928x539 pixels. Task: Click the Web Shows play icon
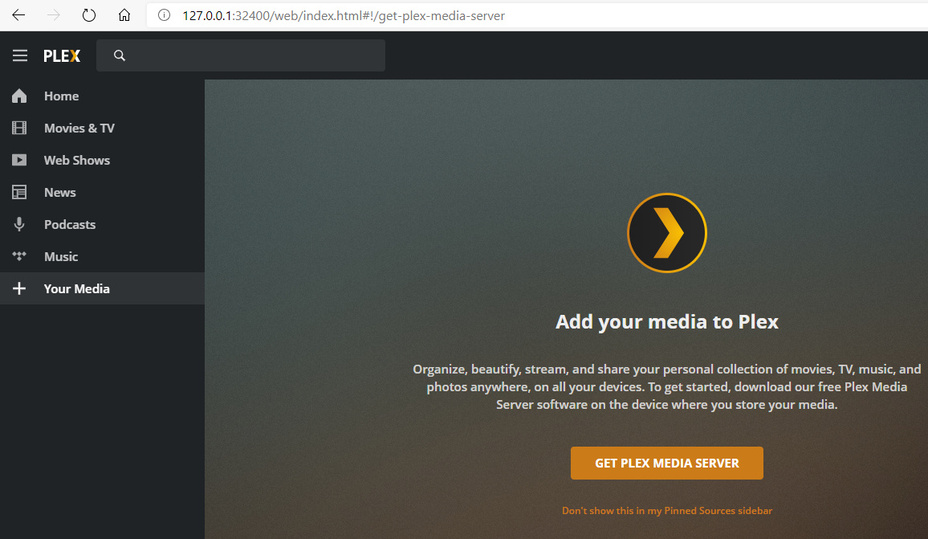(20, 160)
